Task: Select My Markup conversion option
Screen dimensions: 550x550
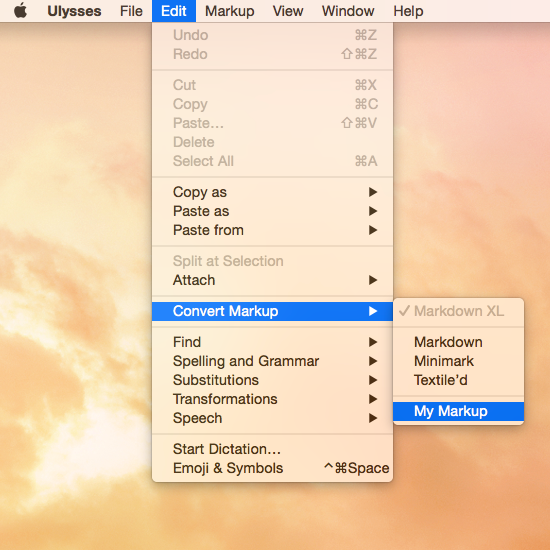Action: 458,411
